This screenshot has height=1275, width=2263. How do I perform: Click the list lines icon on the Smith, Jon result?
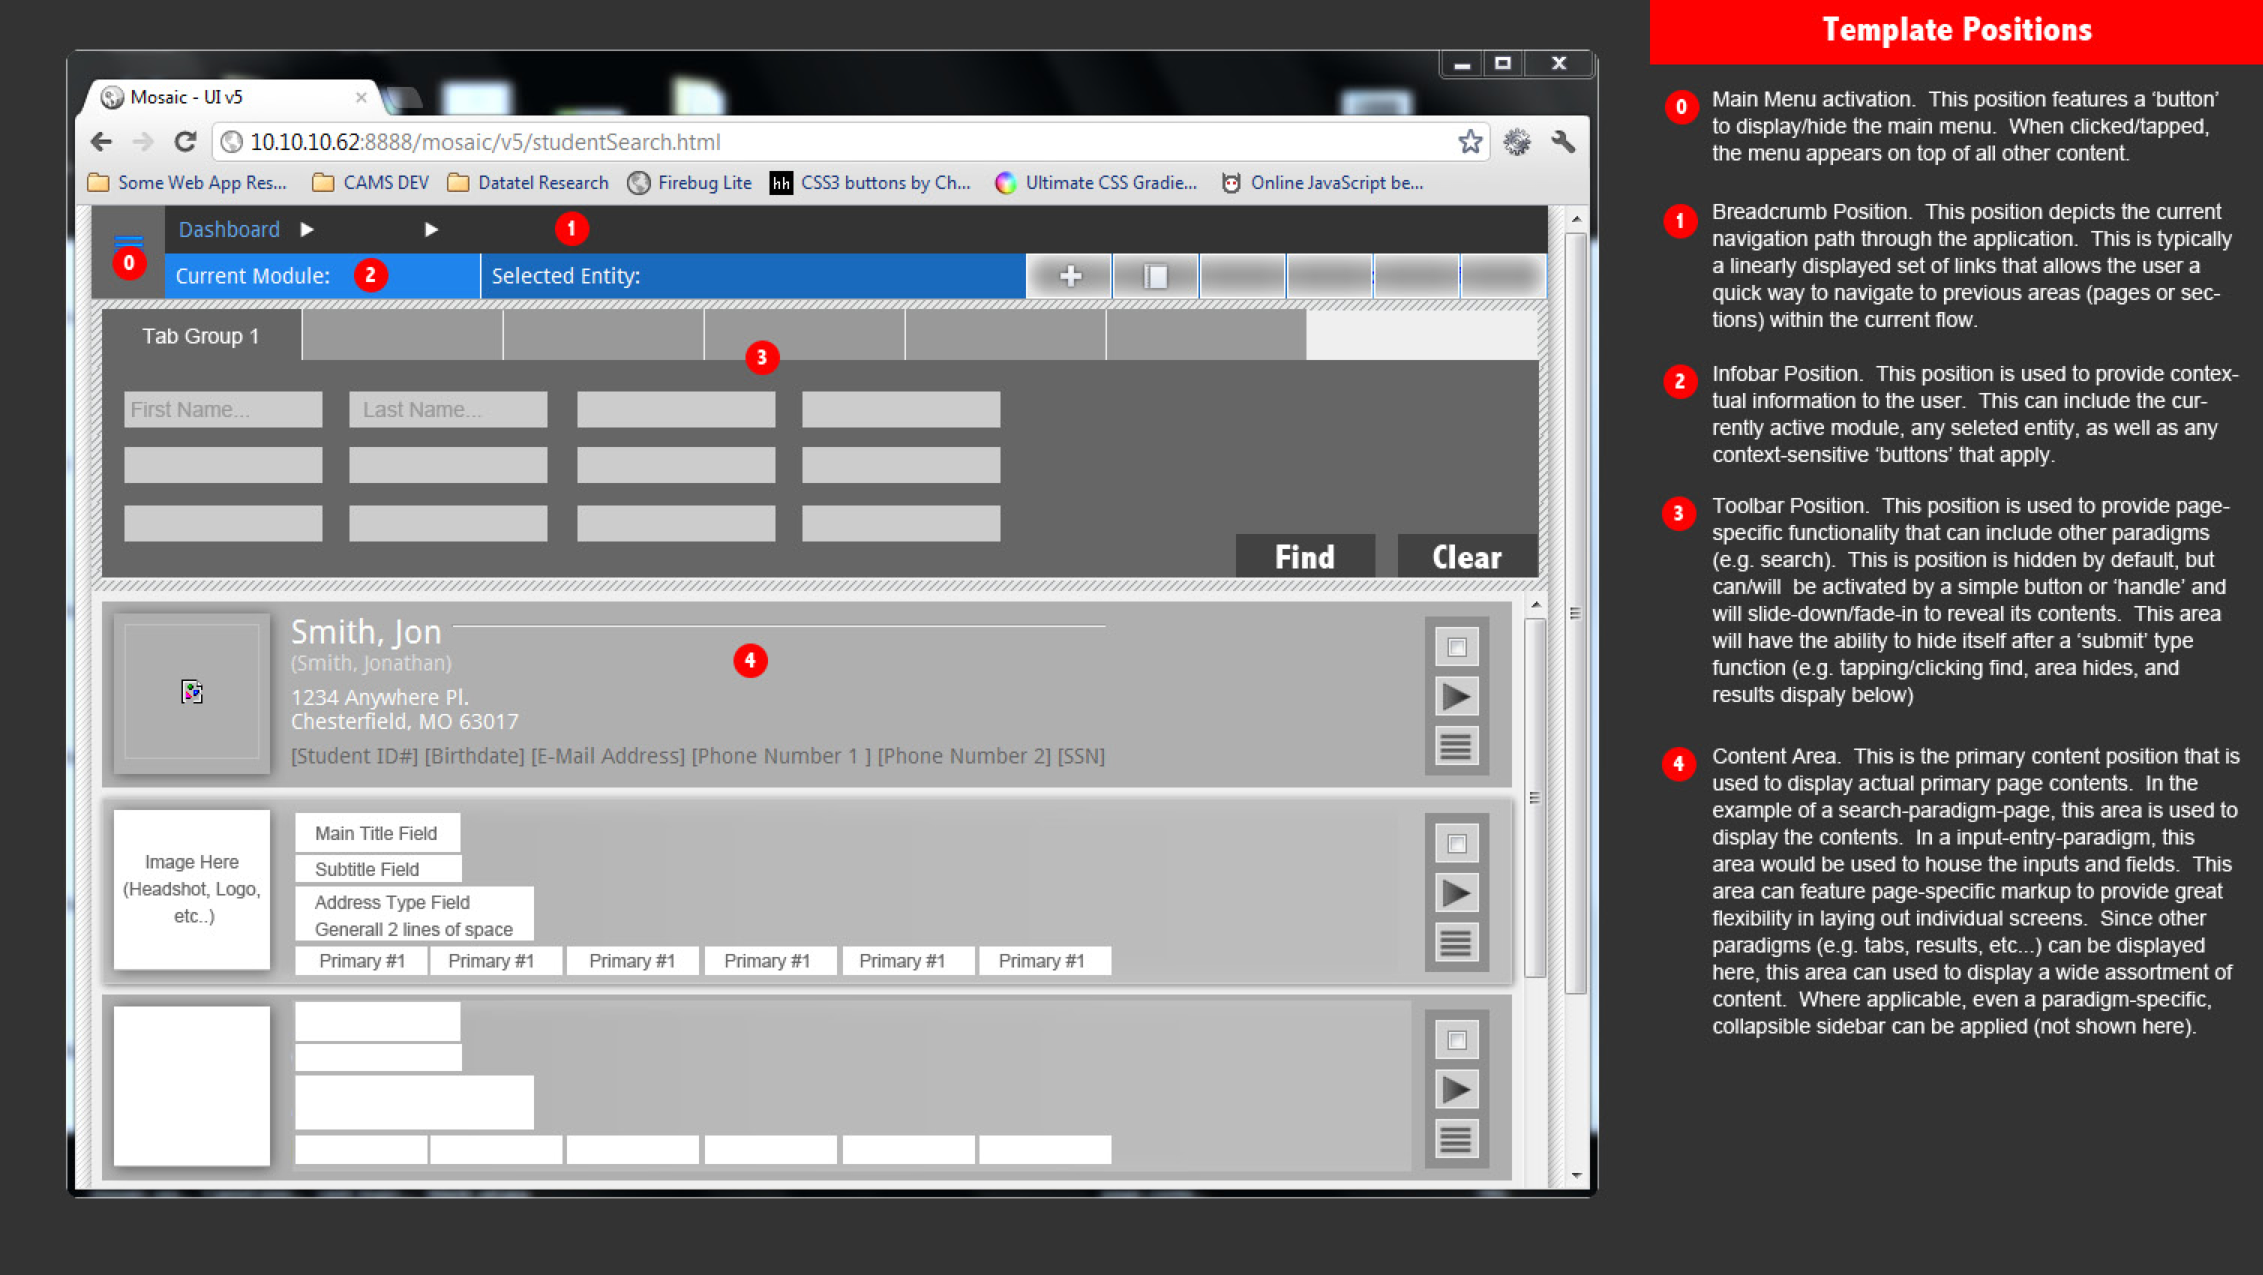1456,745
